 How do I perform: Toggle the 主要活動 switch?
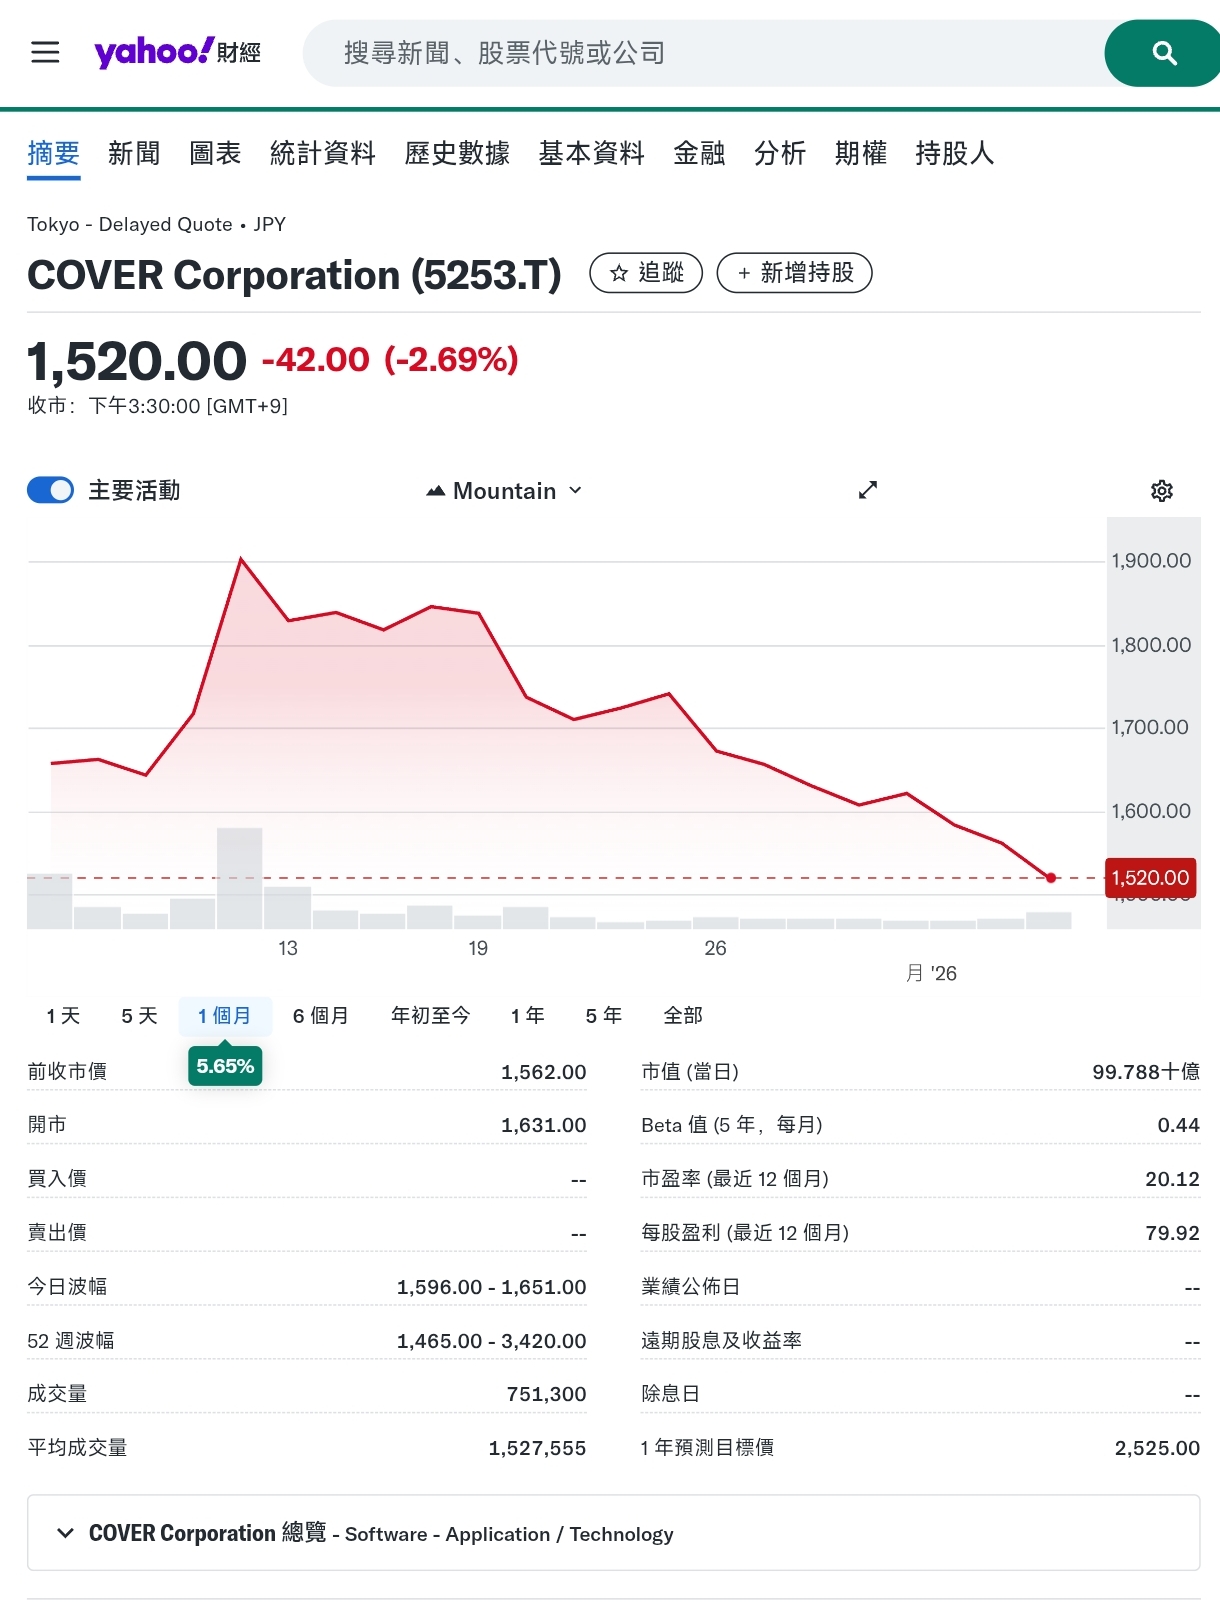50,490
